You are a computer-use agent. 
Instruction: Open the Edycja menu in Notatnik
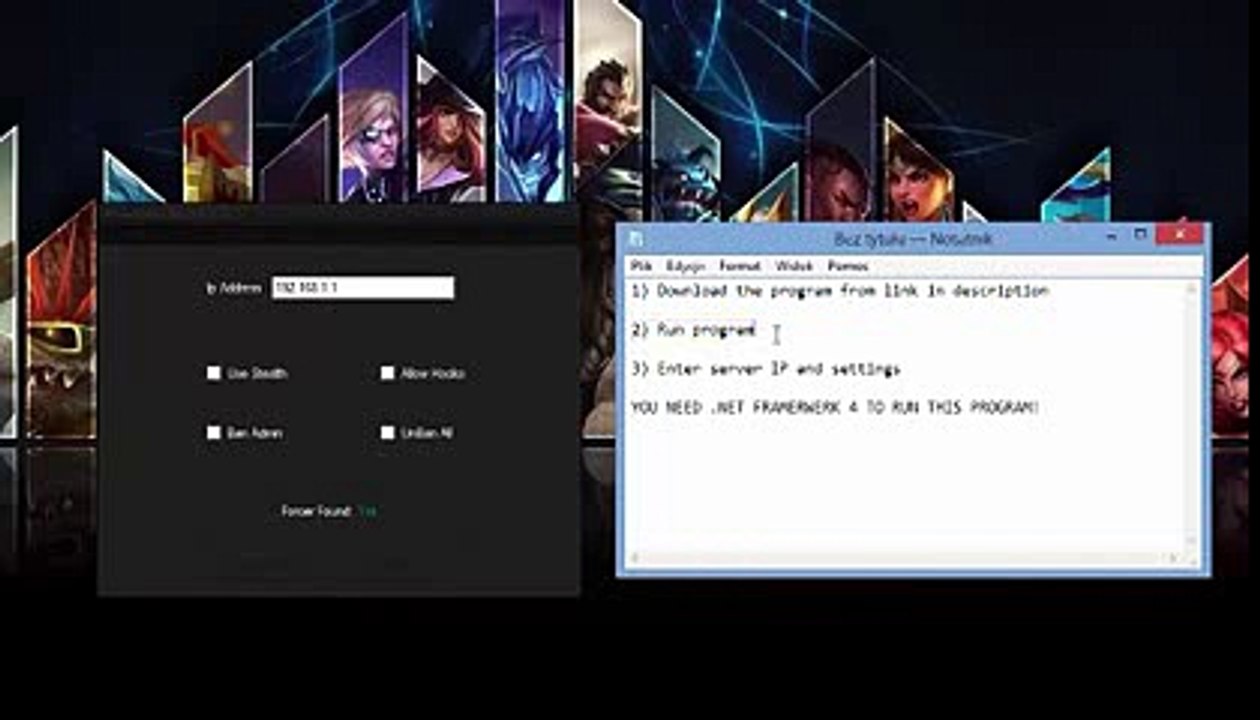point(685,266)
